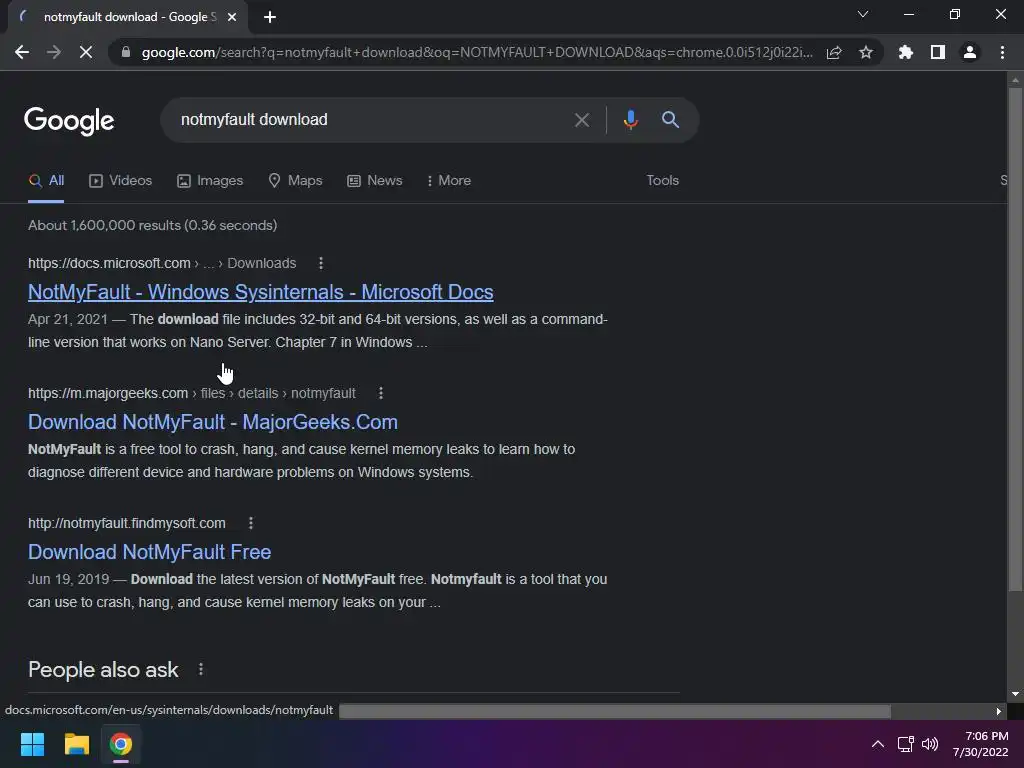The height and width of the screenshot is (768, 1024).
Task: Submit search with the magnifier icon
Action: tap(670, 120)
